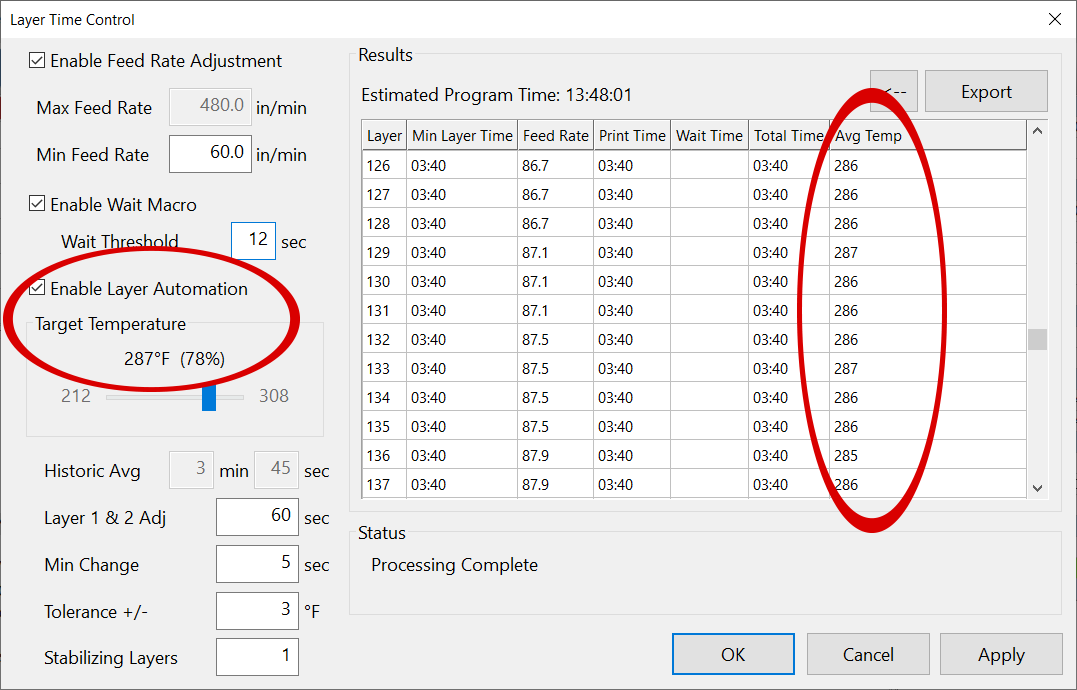The width and height of the screenshot is (1077, 690).
Task: Click the Wait Threshold value field
Action: pos(253,241)
